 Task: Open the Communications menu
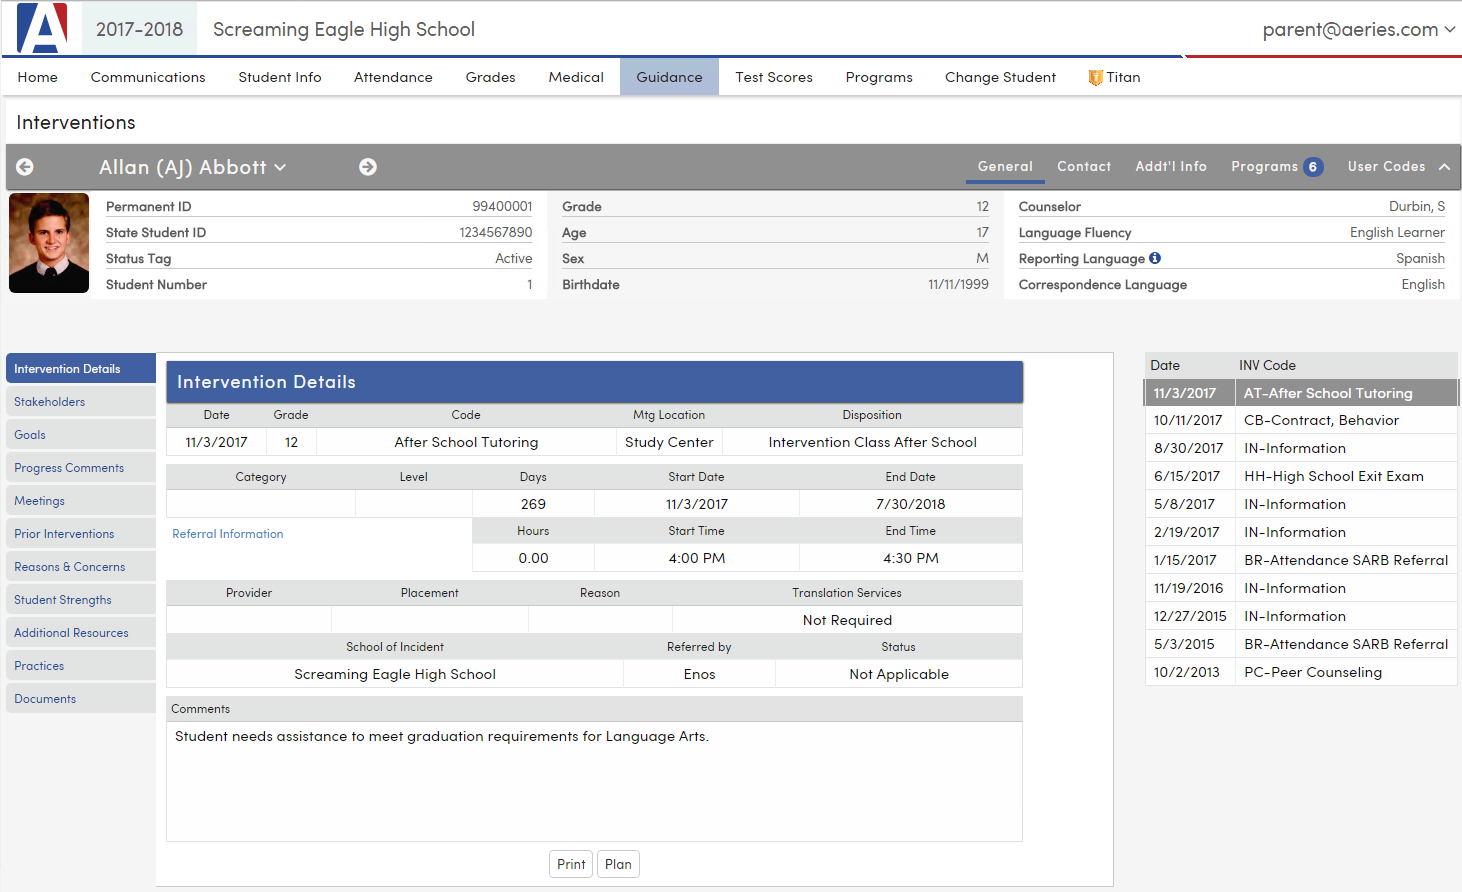tap(148, 77)
